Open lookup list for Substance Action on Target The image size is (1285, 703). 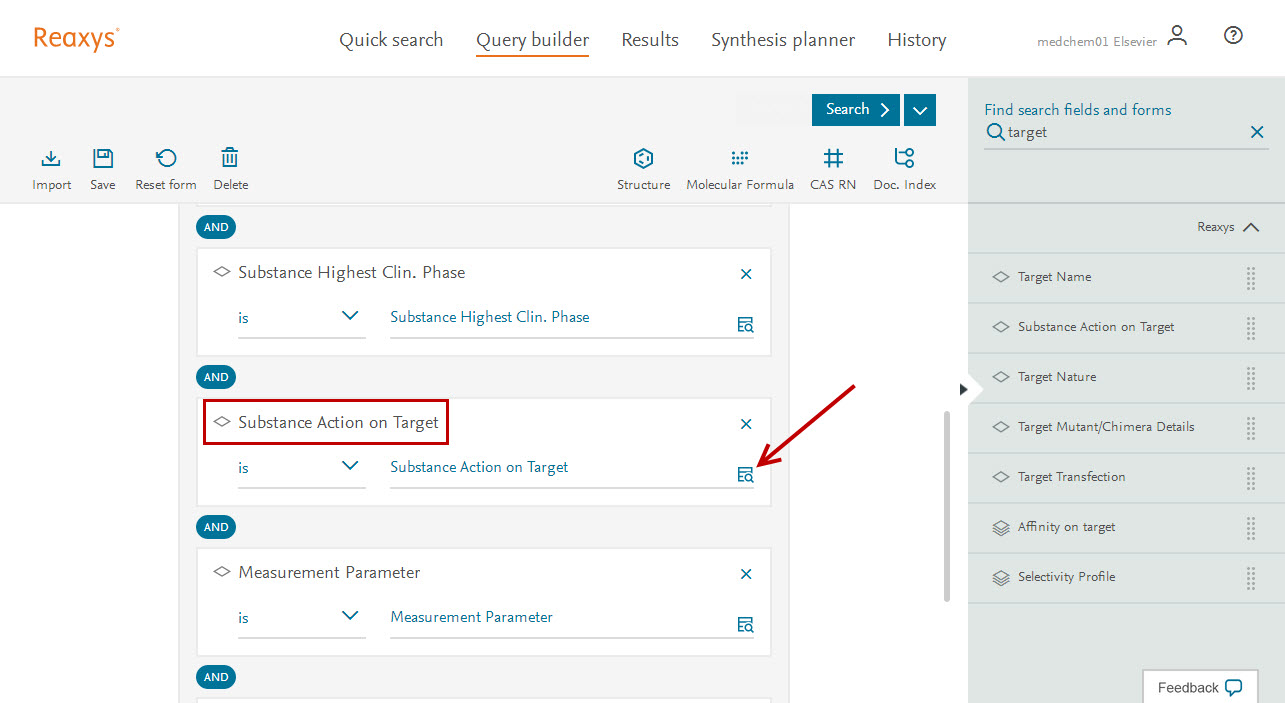tap(745, 474)
